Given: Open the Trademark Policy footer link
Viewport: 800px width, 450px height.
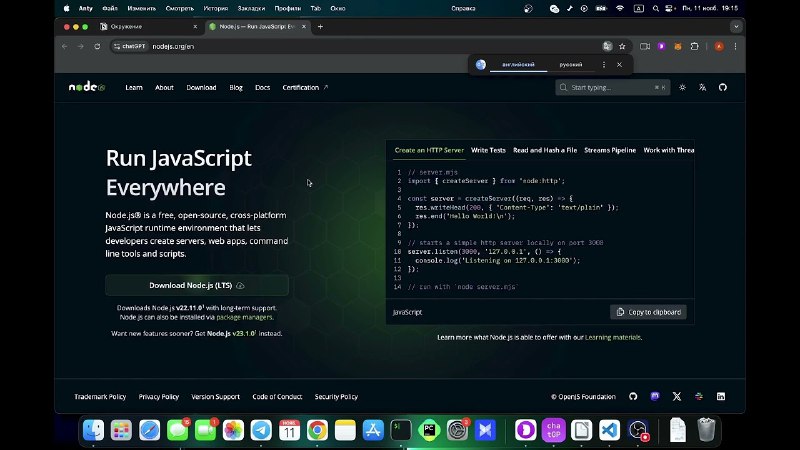Looking at the screenshot, I should tap(100, 396).
